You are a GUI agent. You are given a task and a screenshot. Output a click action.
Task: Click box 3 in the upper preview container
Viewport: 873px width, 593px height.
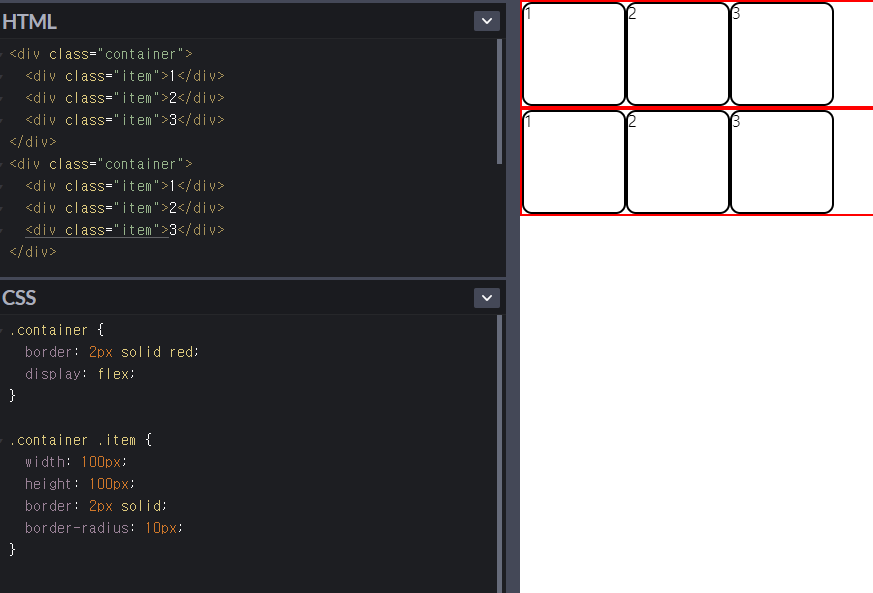[782, 54]
